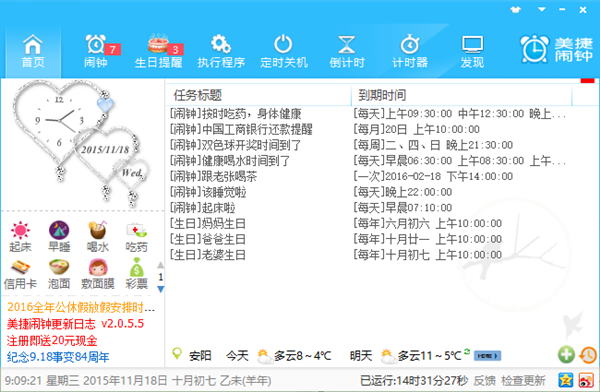Click tomorrow's 多云11~5℃ weather icon

(388, 356)
